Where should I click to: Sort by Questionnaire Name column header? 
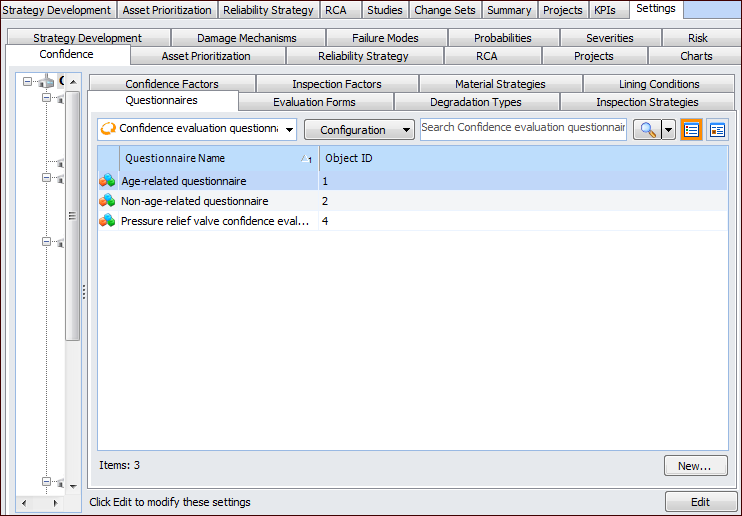click(x=219, y=158)
